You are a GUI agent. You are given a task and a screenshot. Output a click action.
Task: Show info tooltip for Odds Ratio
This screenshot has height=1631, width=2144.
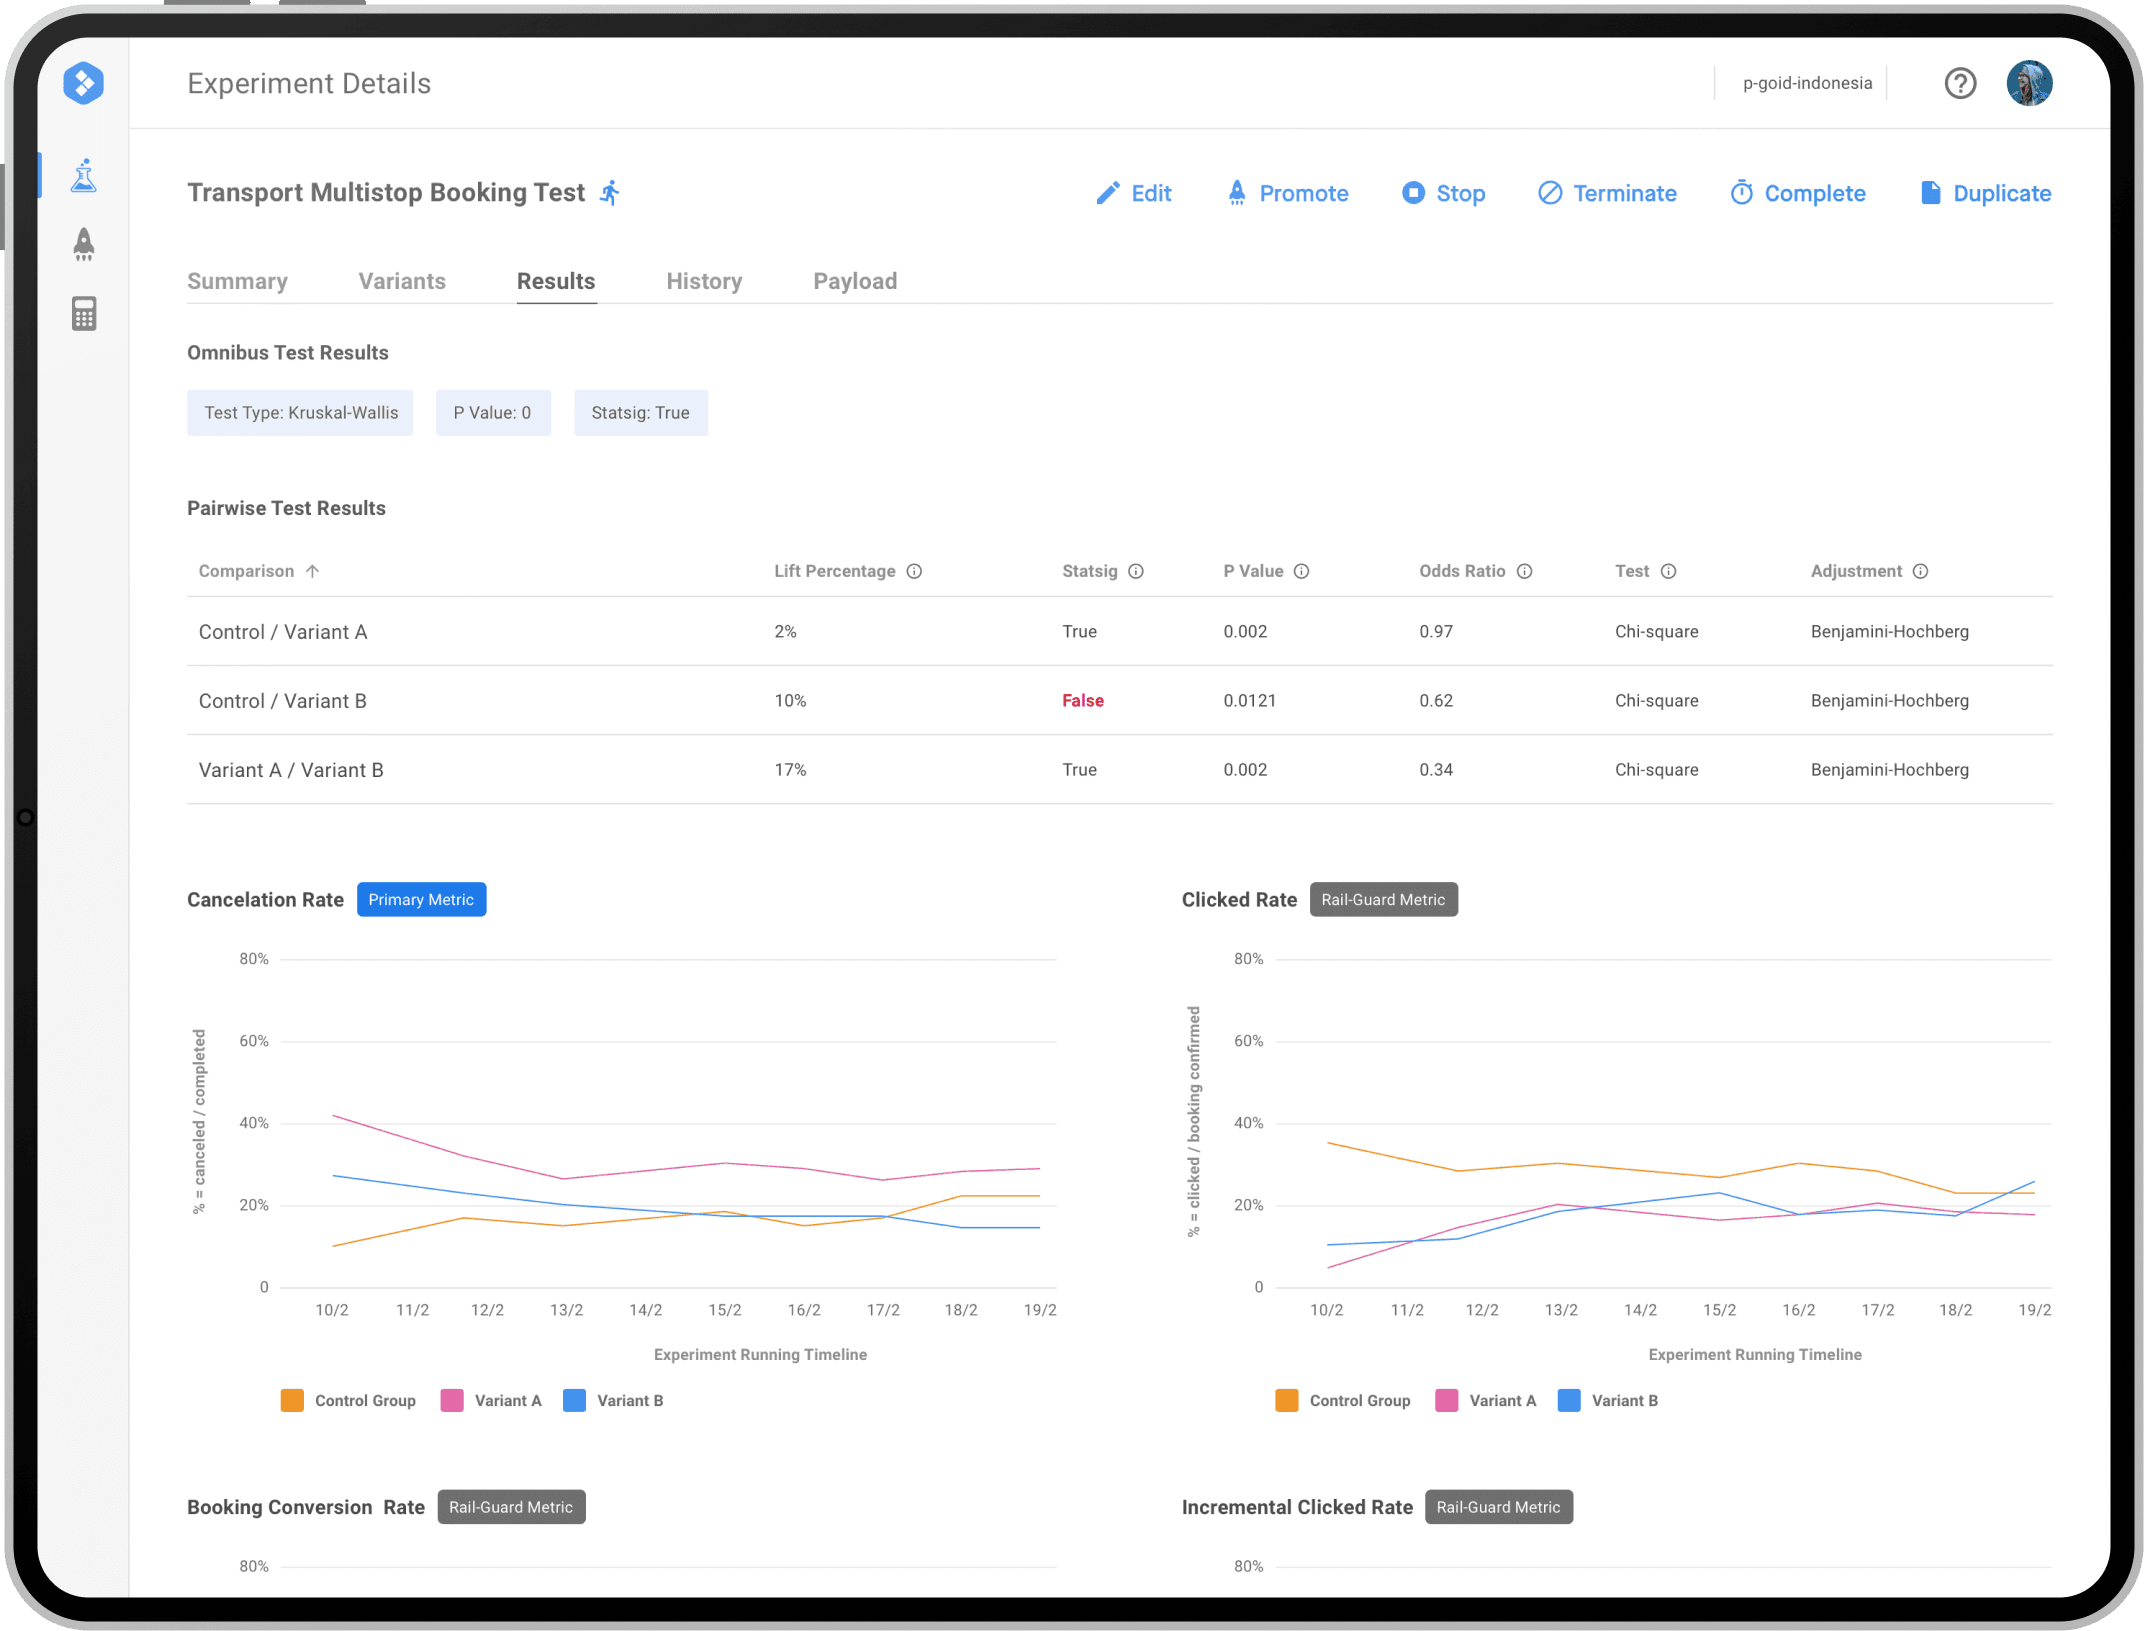coord(1524,571)
